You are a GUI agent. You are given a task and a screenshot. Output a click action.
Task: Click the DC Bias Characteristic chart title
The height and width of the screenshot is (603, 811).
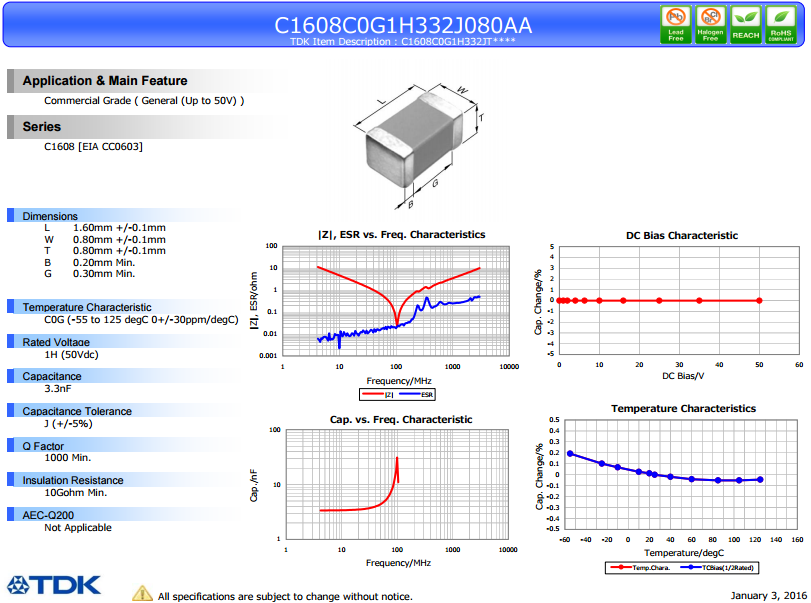(681, 236)
